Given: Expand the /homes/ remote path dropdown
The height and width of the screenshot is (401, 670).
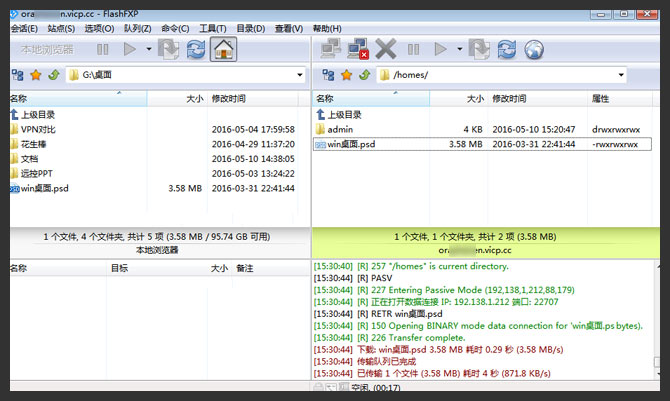Looking at the screenshot, I should (x=621, y=75).
